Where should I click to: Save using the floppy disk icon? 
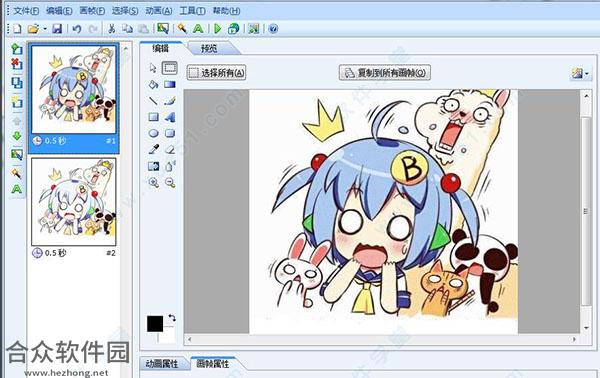(x=57, y=29)
